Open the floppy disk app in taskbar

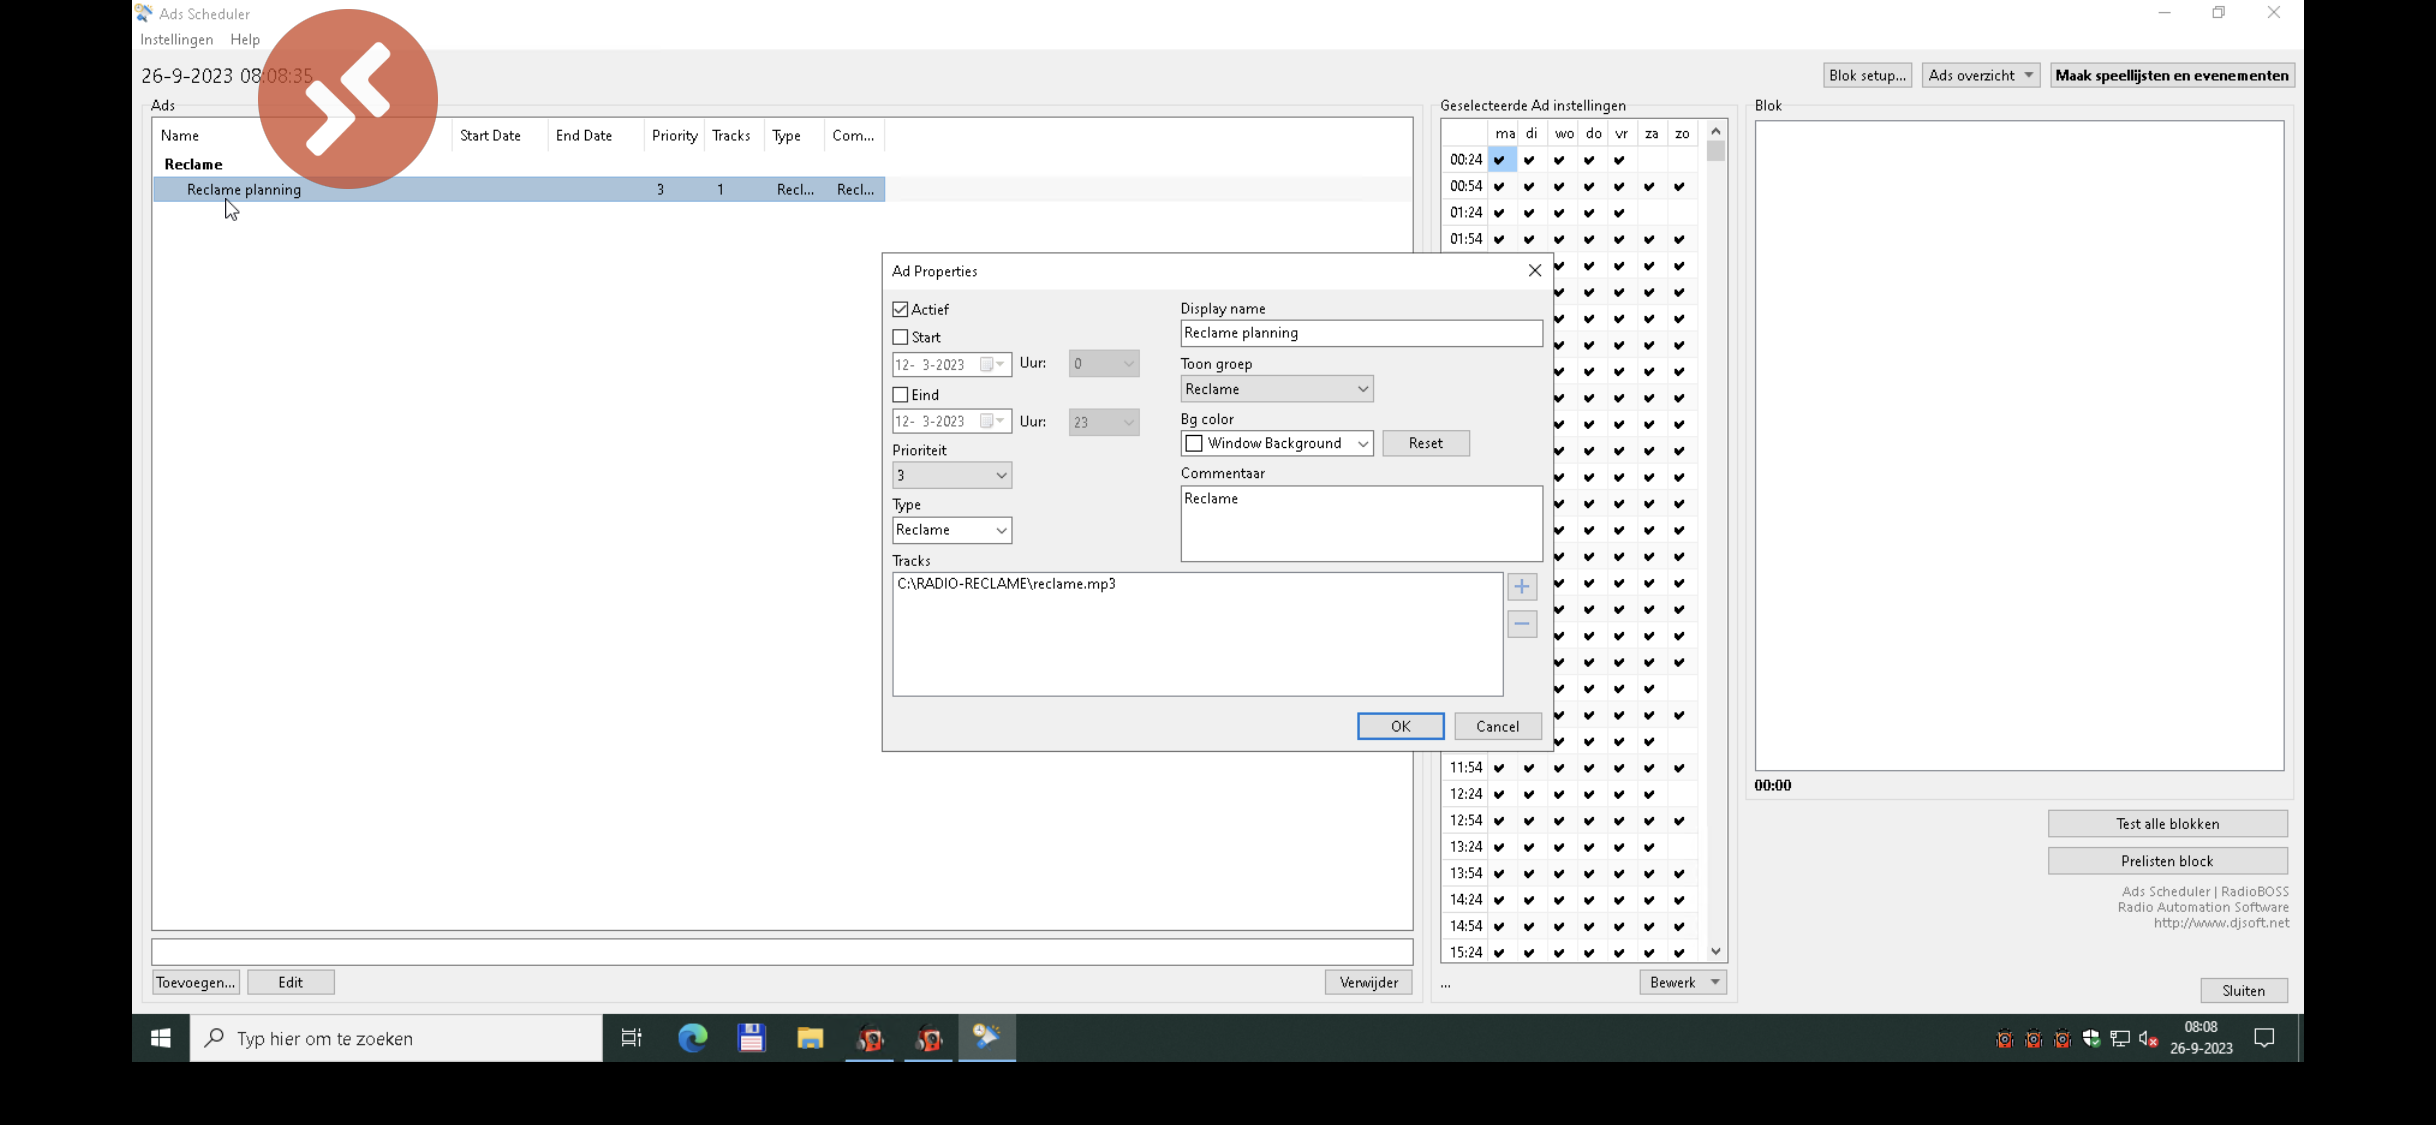(751, 1038)
